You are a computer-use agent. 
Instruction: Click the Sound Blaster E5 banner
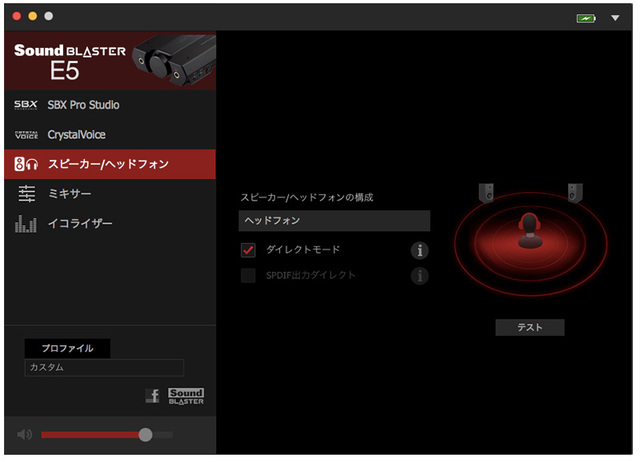click(x=110, y=61)
